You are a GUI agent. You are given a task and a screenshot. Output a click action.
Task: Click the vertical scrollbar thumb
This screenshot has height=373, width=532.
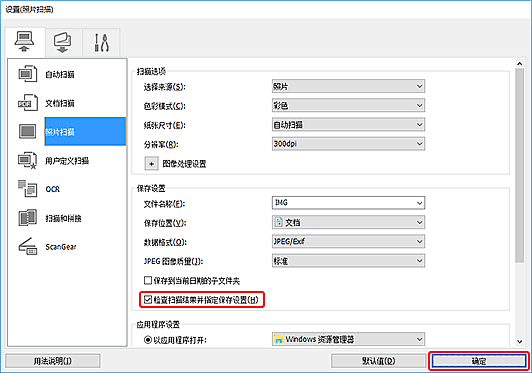[x=519, y=165]
